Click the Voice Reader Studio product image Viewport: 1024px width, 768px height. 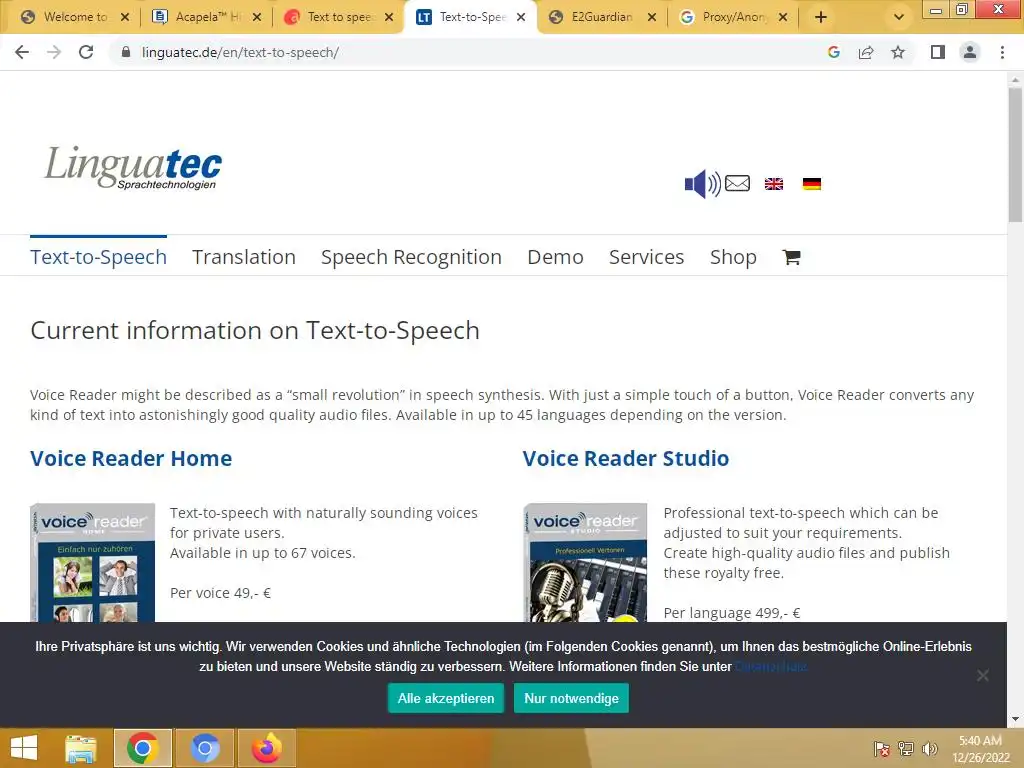coord(586,562)
